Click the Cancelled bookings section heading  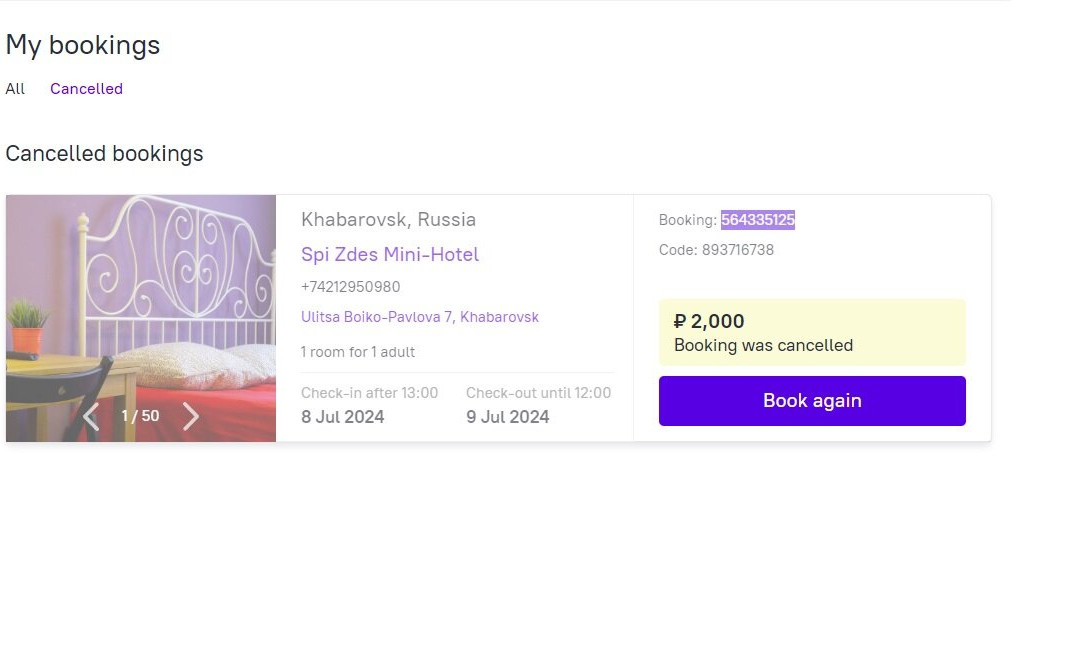point(104,154)
